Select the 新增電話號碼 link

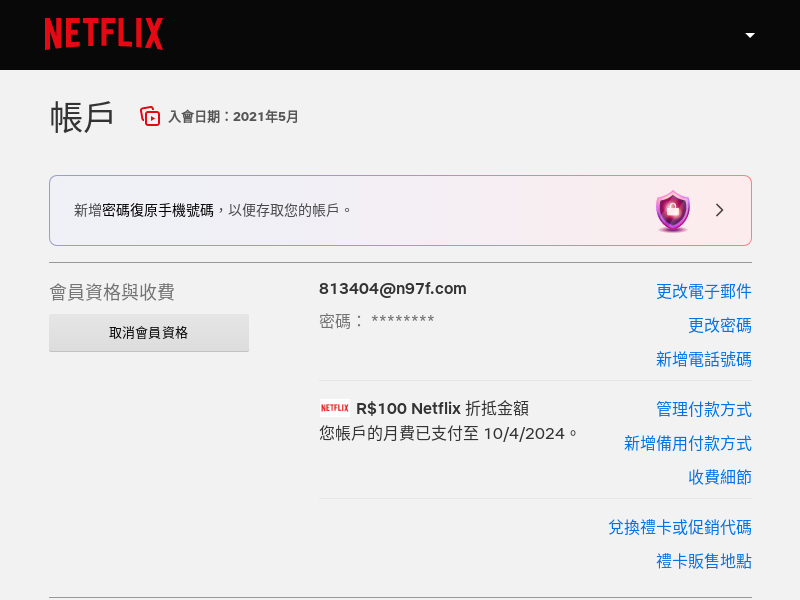click(x=704, y=359)
